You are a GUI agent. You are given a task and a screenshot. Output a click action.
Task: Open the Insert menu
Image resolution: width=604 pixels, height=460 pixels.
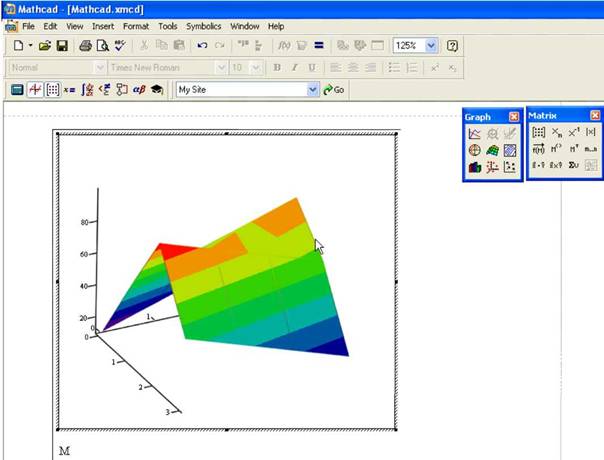pyautogui.click(x=103, y=25)
